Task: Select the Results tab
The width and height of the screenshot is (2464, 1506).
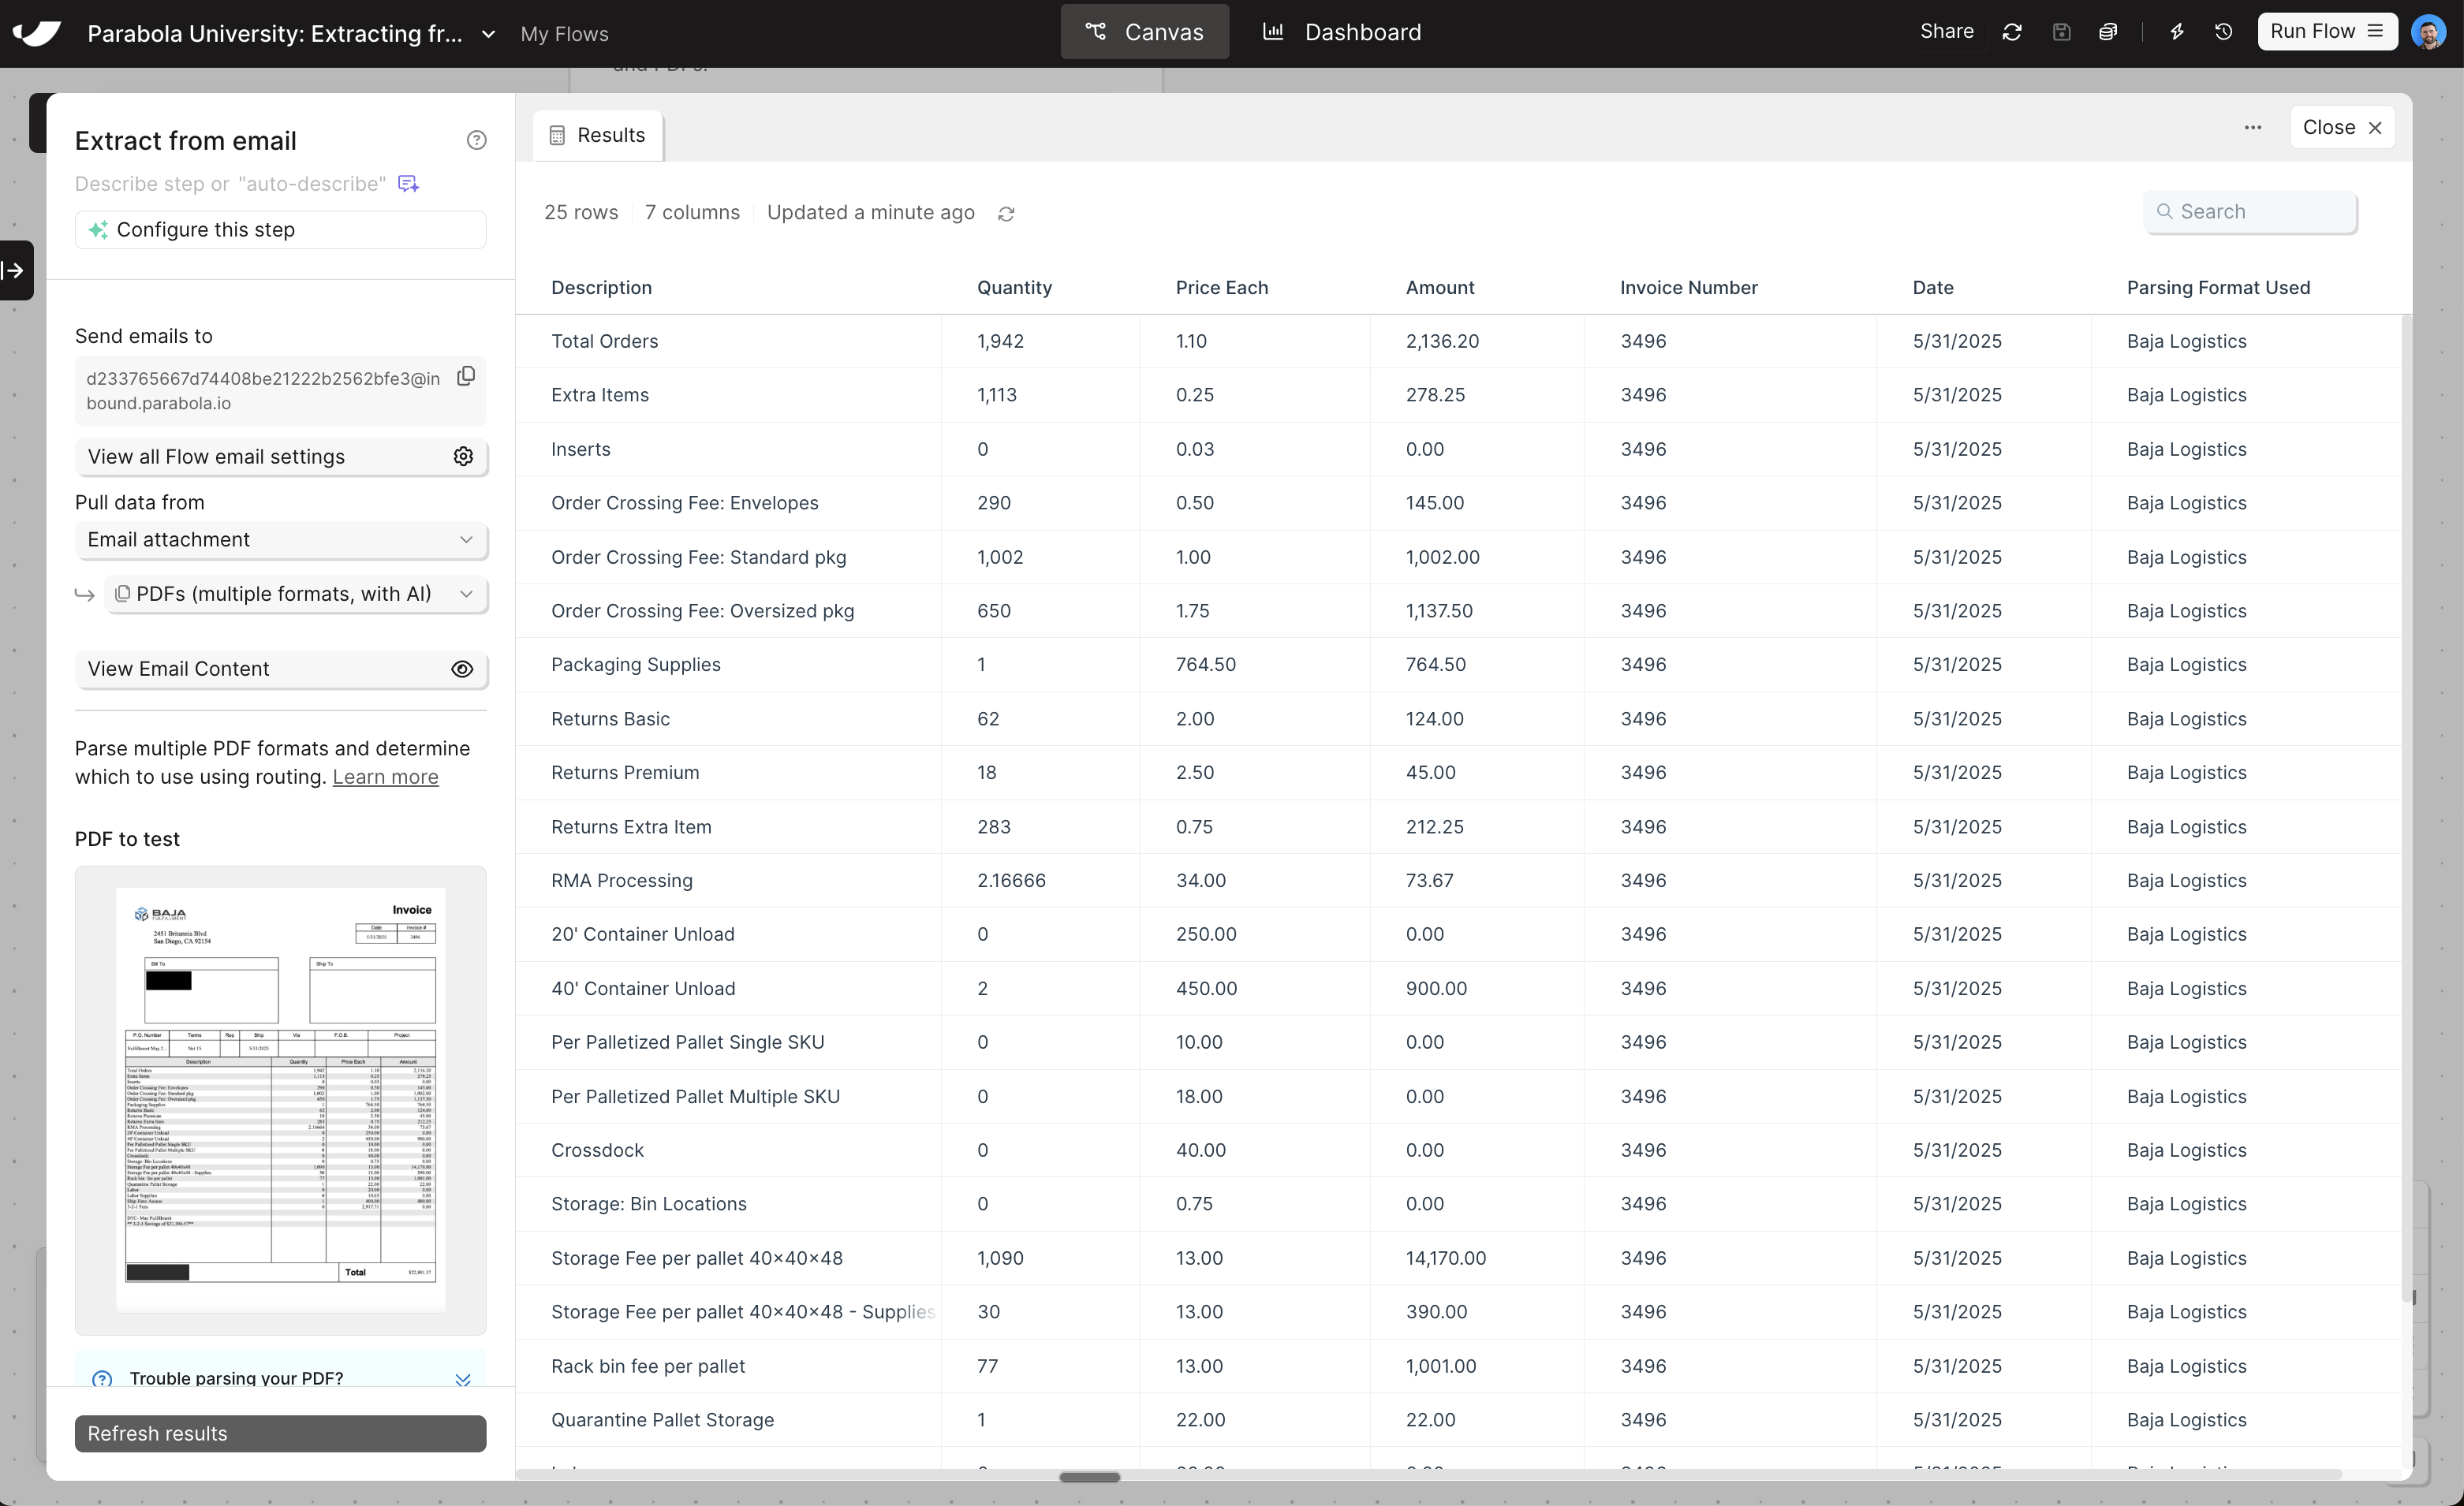Action: (598, 136)
